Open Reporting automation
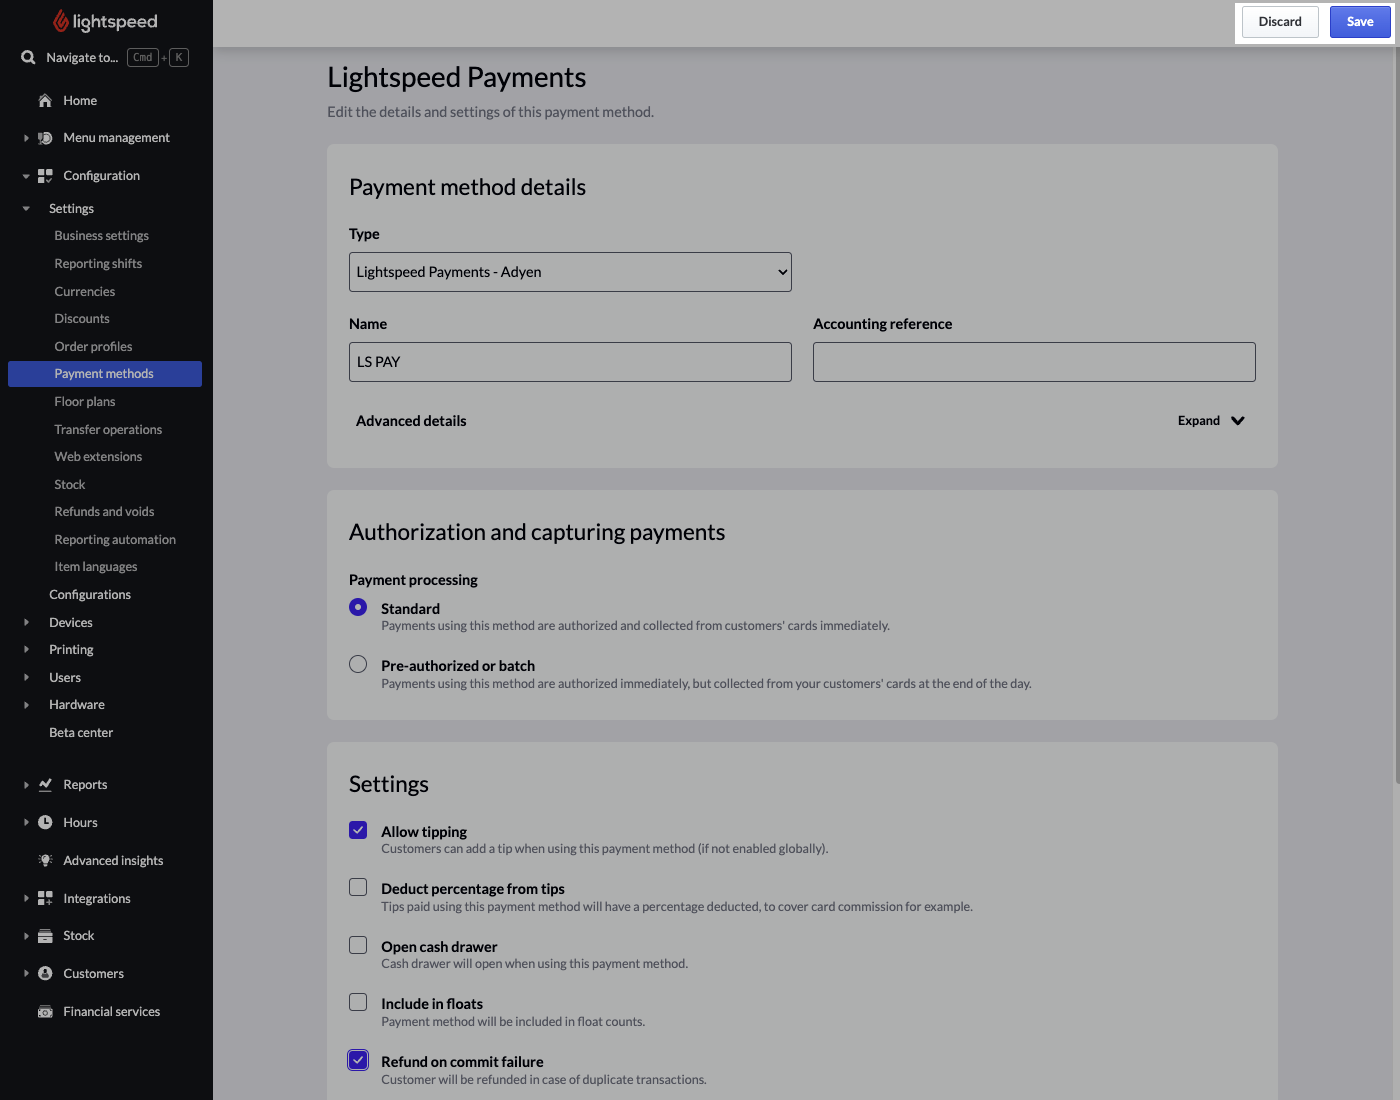Viewport: 1400px width, 1100px height. [115, 540]
